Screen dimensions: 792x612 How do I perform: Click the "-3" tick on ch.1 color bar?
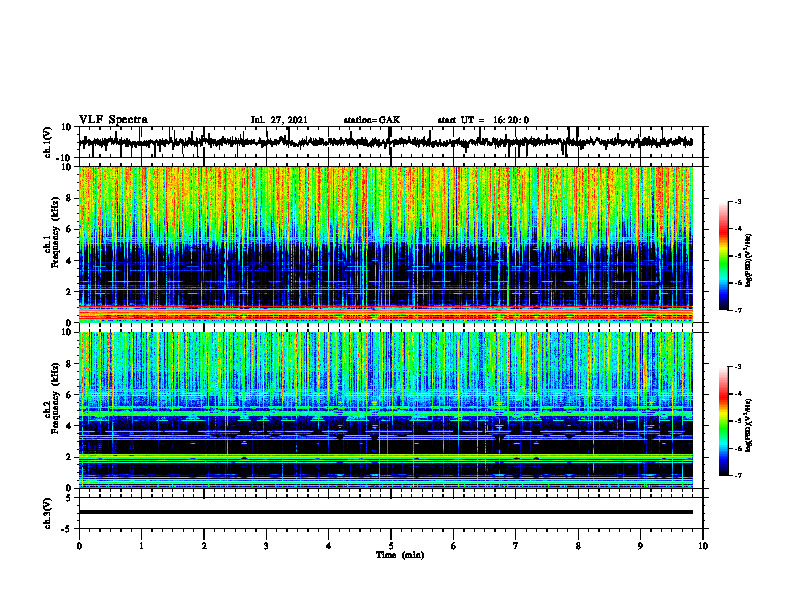737,202
